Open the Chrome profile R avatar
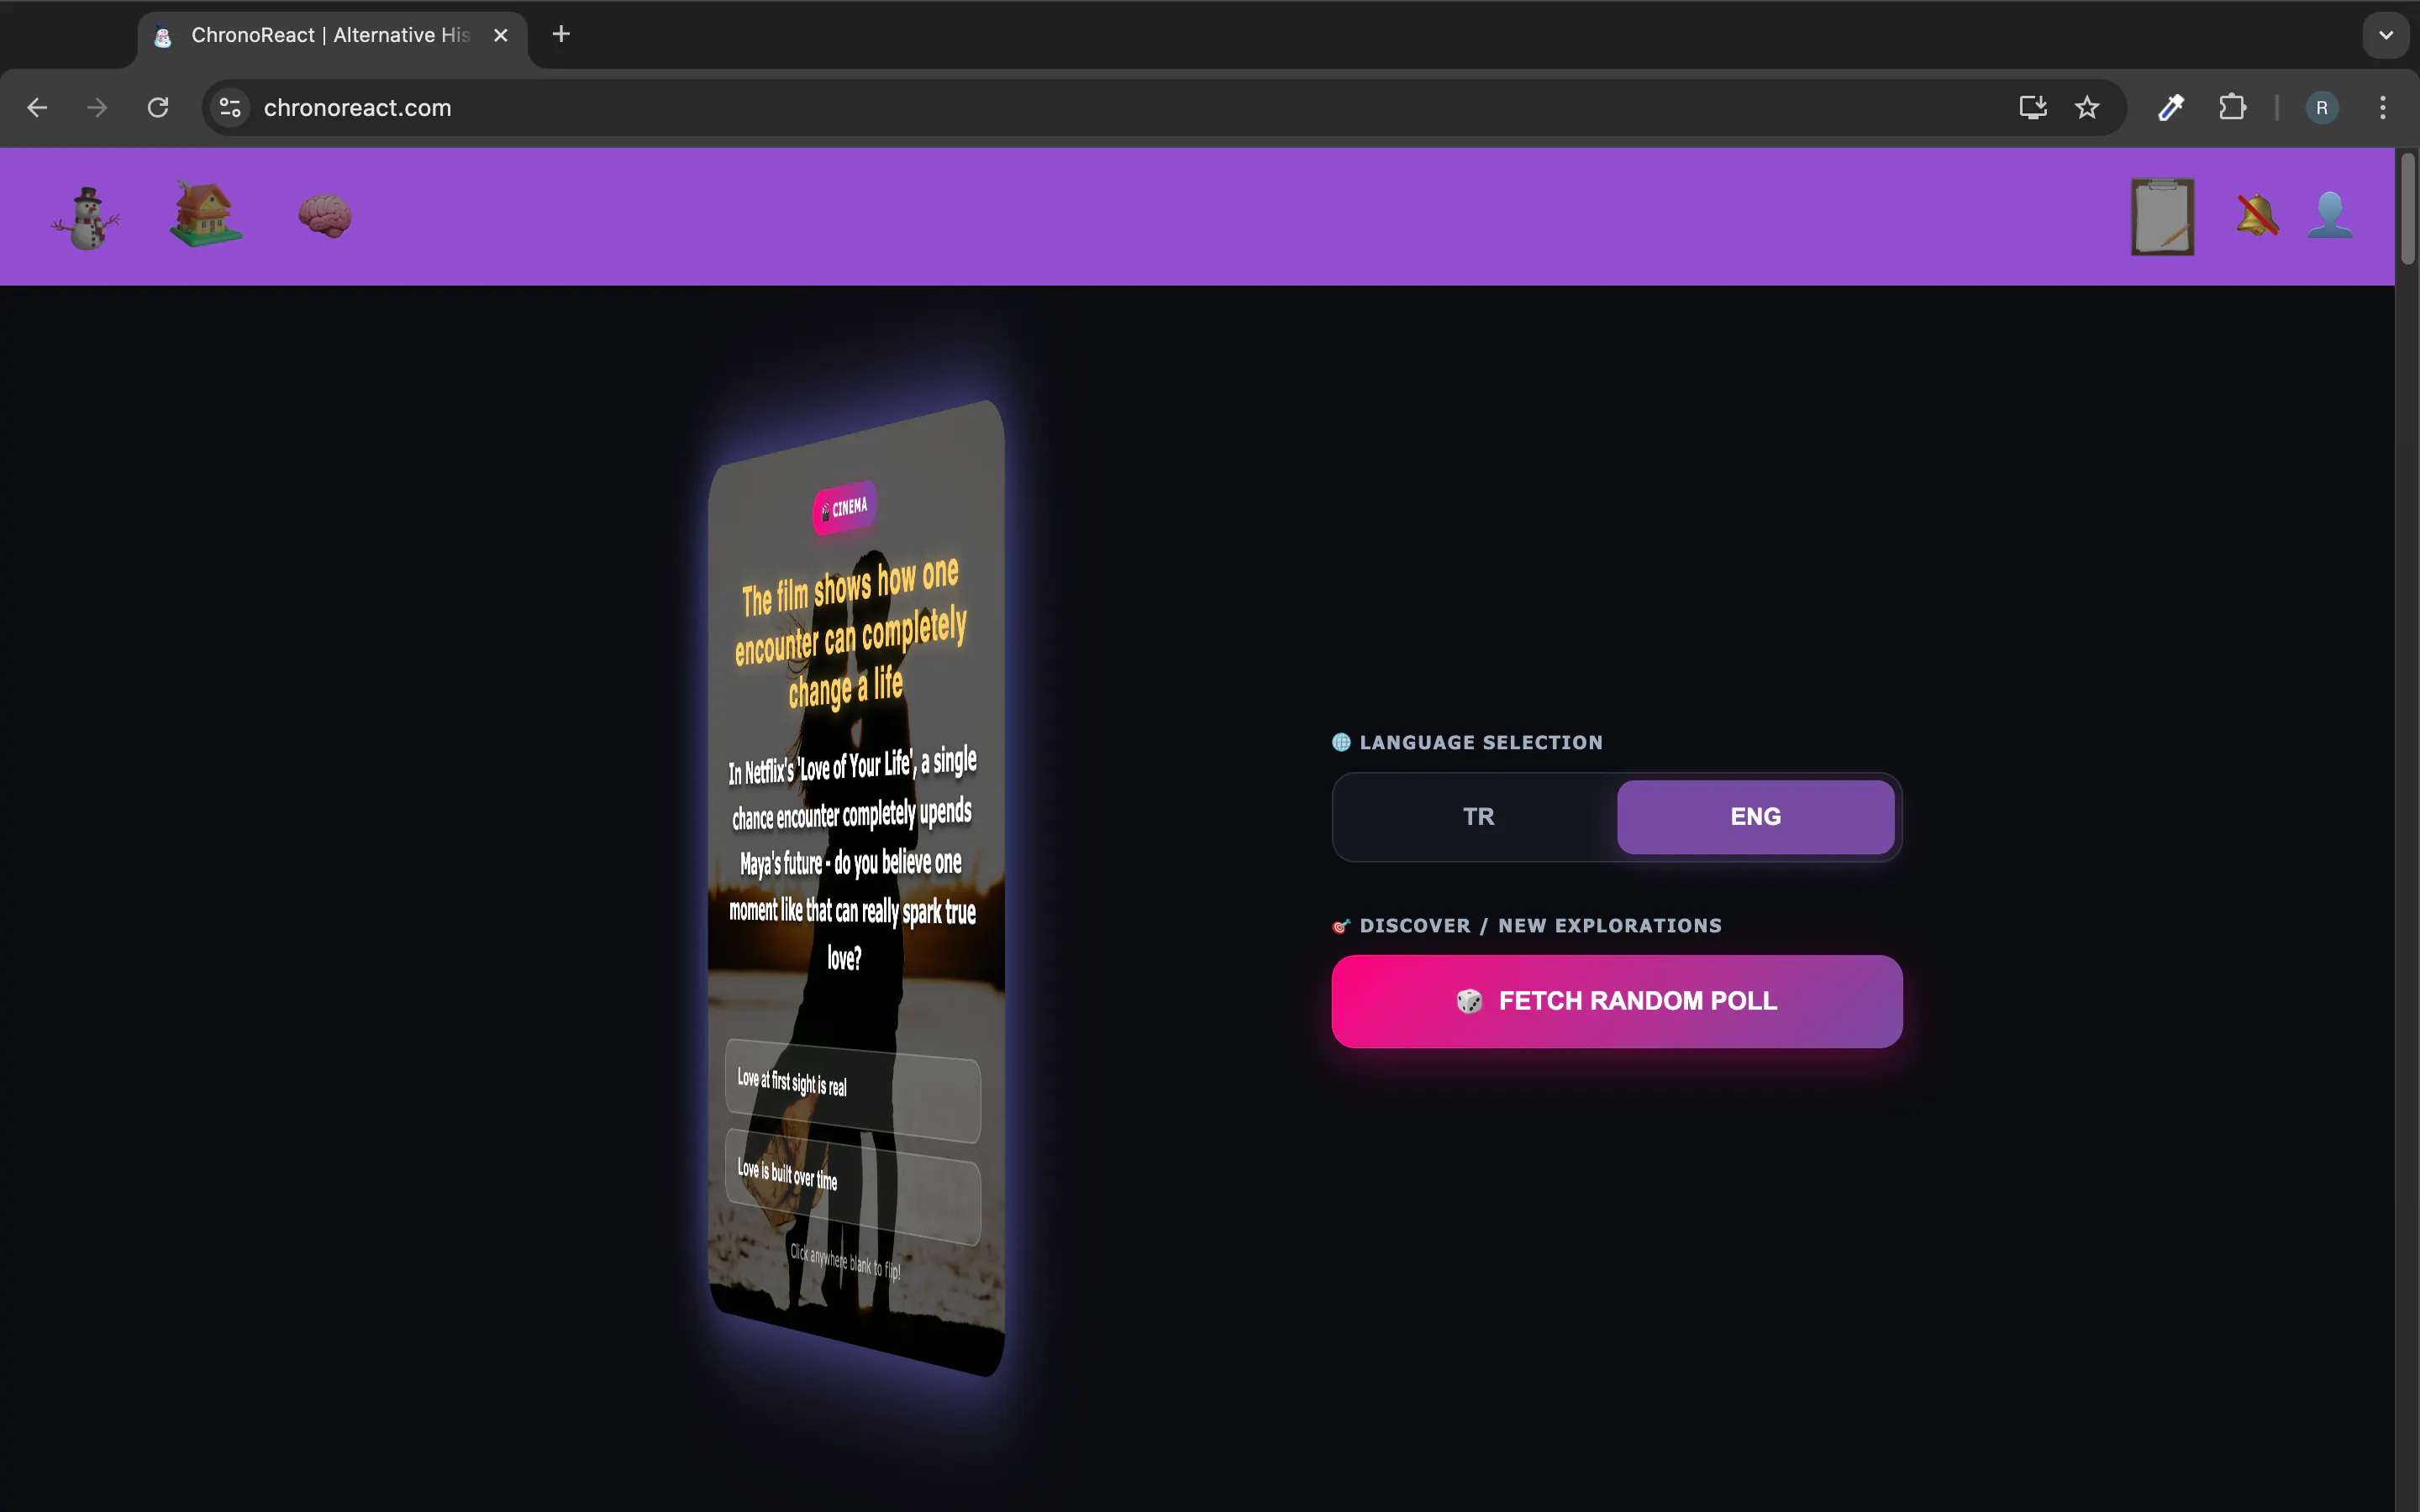The width and height of the screenshot is (2420, 1512). coord(2322,107)
